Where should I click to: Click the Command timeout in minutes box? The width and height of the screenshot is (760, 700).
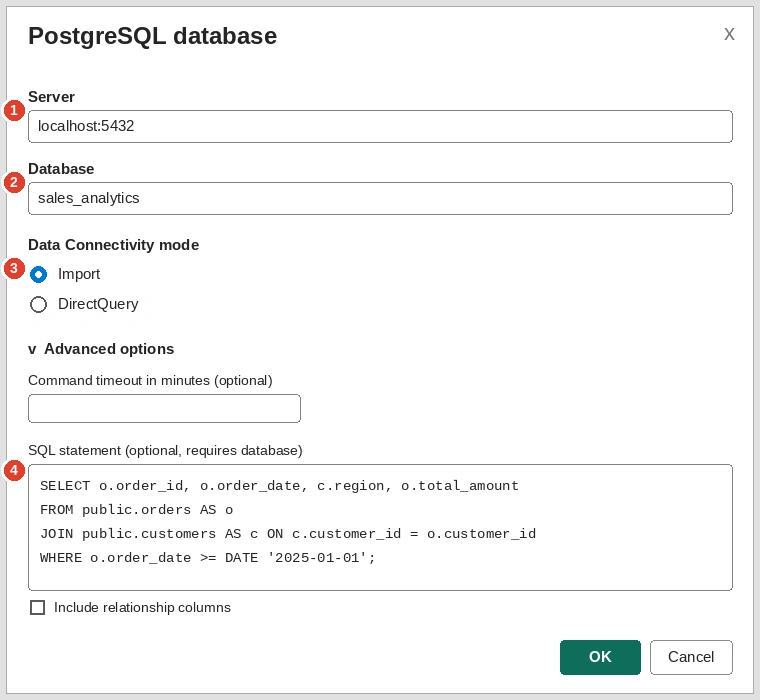pyautogui.click(x=164, y=408)
